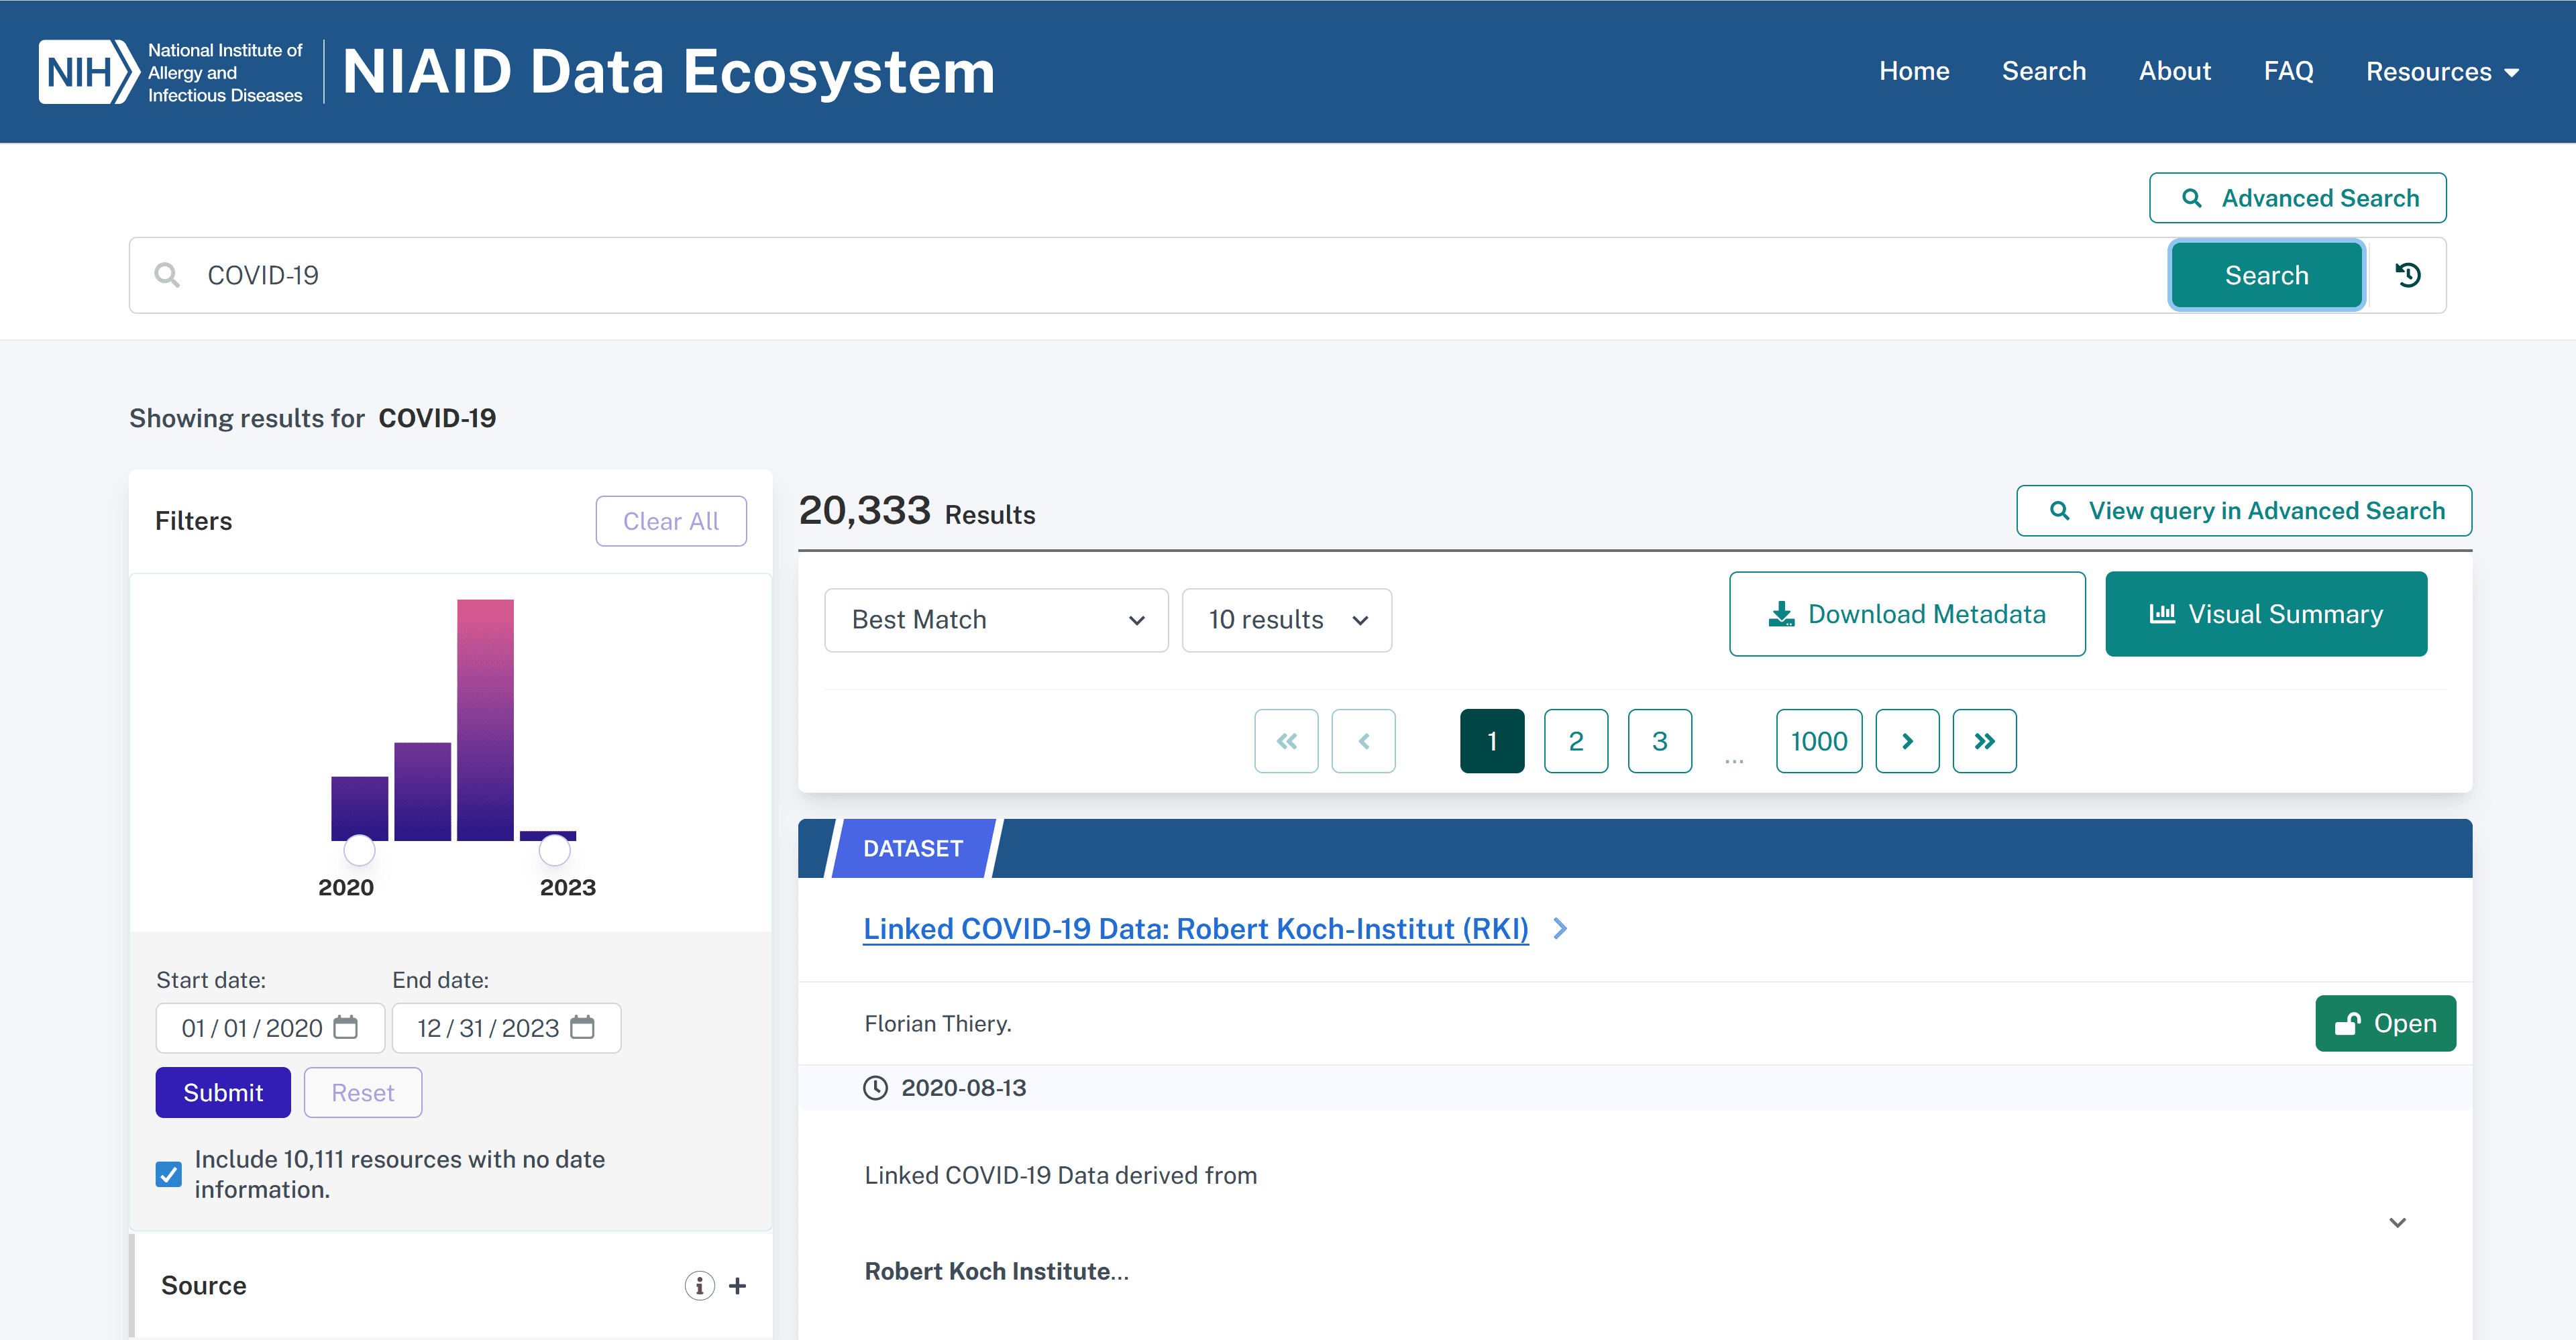This screenshot has width=2576, height=1340.
Task: Open the 10 results per page dropdown
Action: (x=1286, y=620)
